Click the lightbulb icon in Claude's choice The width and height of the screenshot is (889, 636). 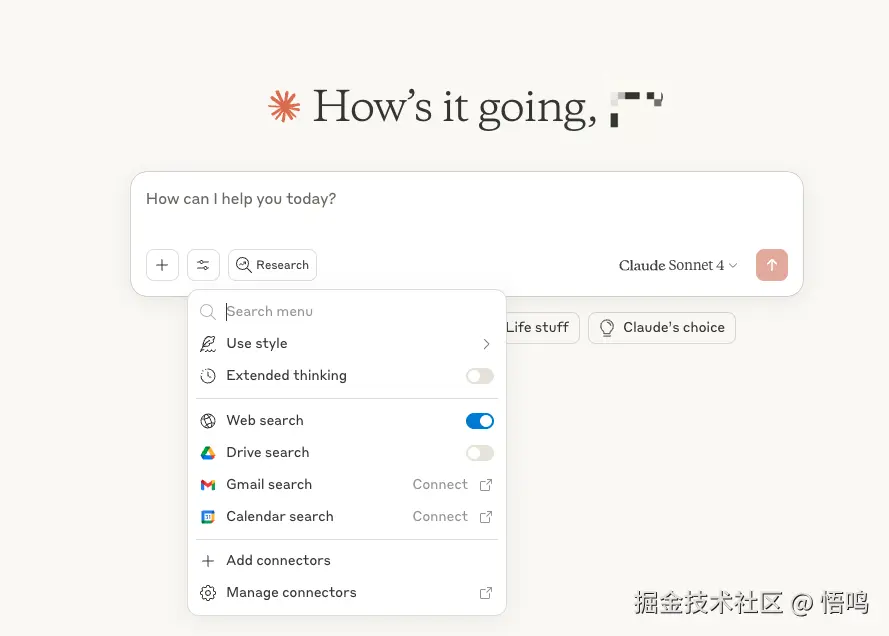pos(607,328)
